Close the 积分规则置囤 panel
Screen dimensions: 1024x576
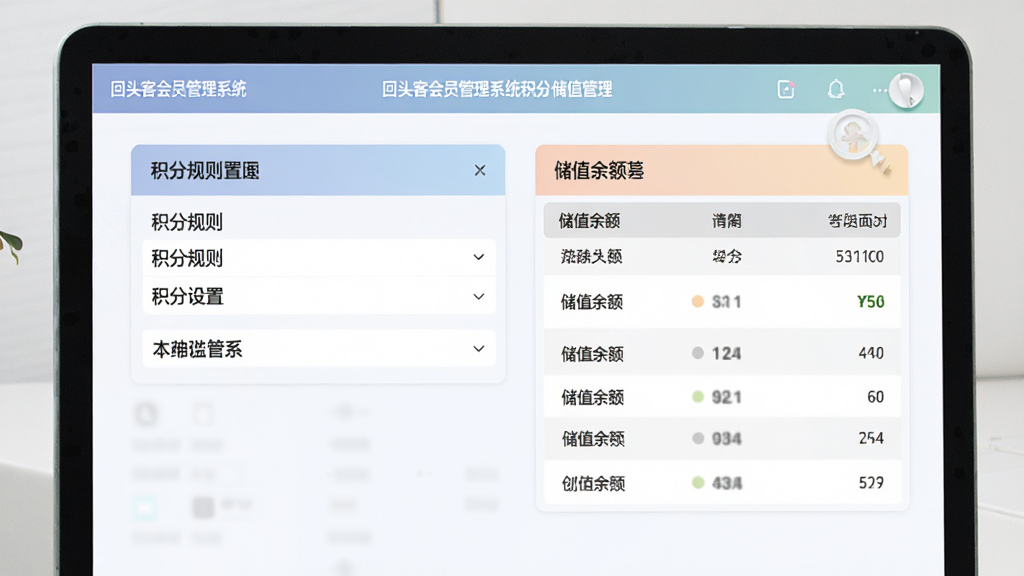tap(480, 170)
